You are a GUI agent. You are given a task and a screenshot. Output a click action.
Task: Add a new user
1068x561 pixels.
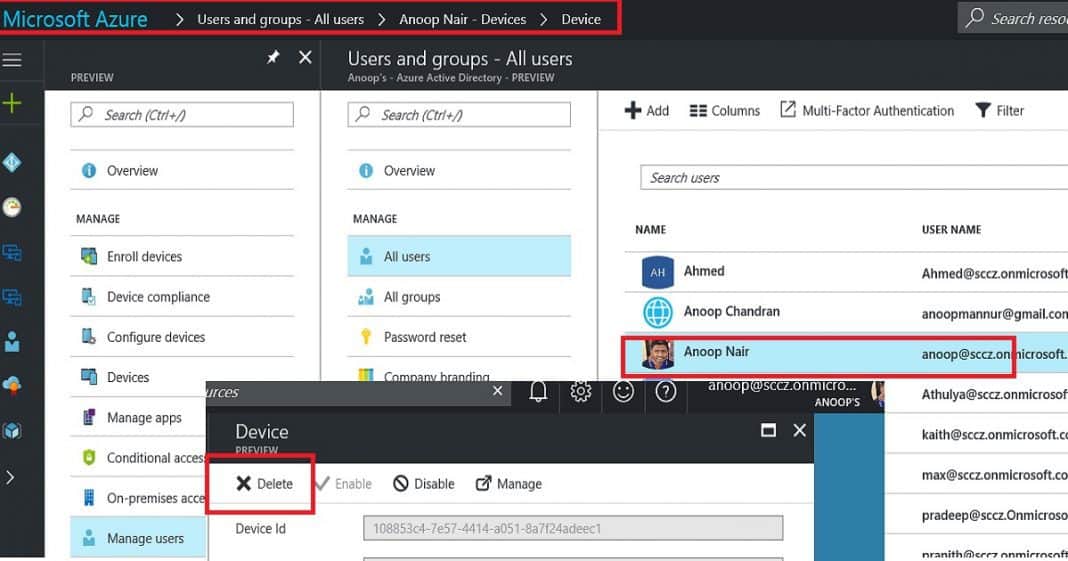click(647, 111)
